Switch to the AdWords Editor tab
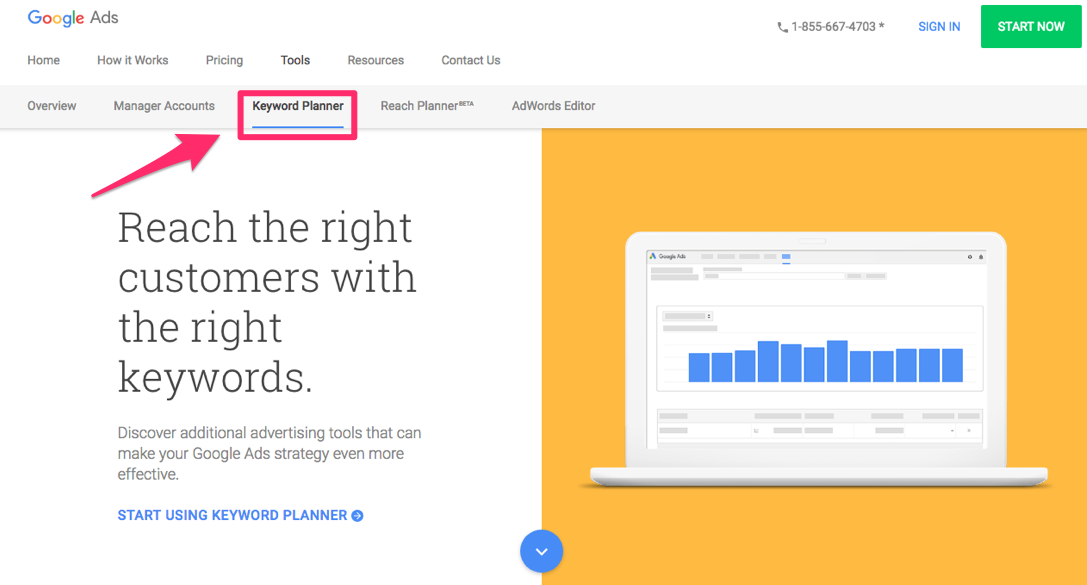The height and width of the screenshot is (585, 1087). (553, 106)
